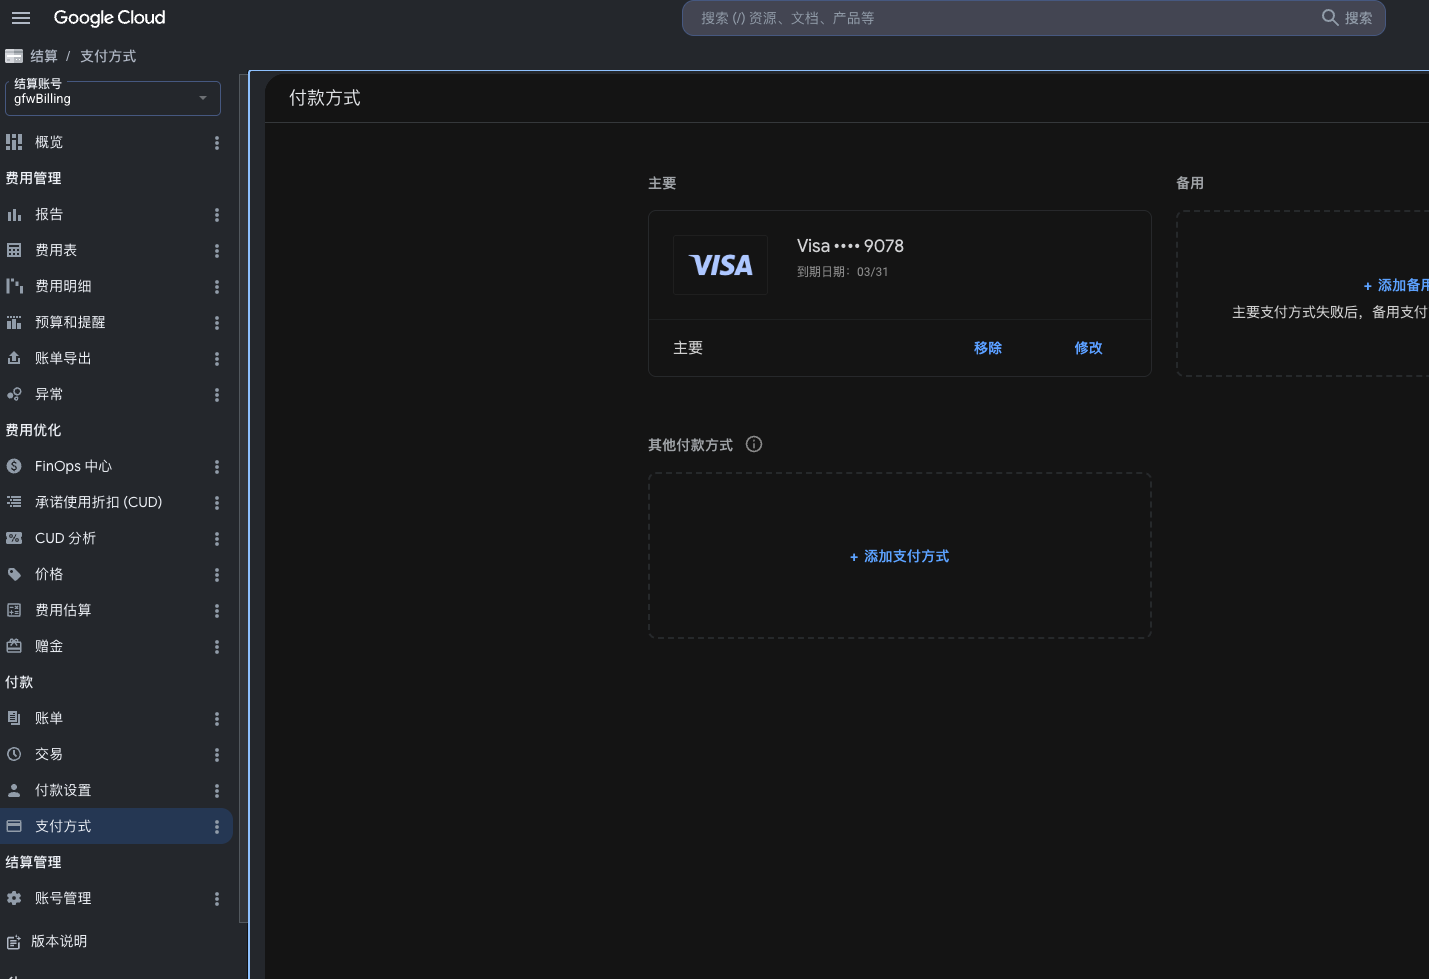Click 修改 to edit the Visa card
This screenshot has width=1429, height=979.
coord(1089,348)
